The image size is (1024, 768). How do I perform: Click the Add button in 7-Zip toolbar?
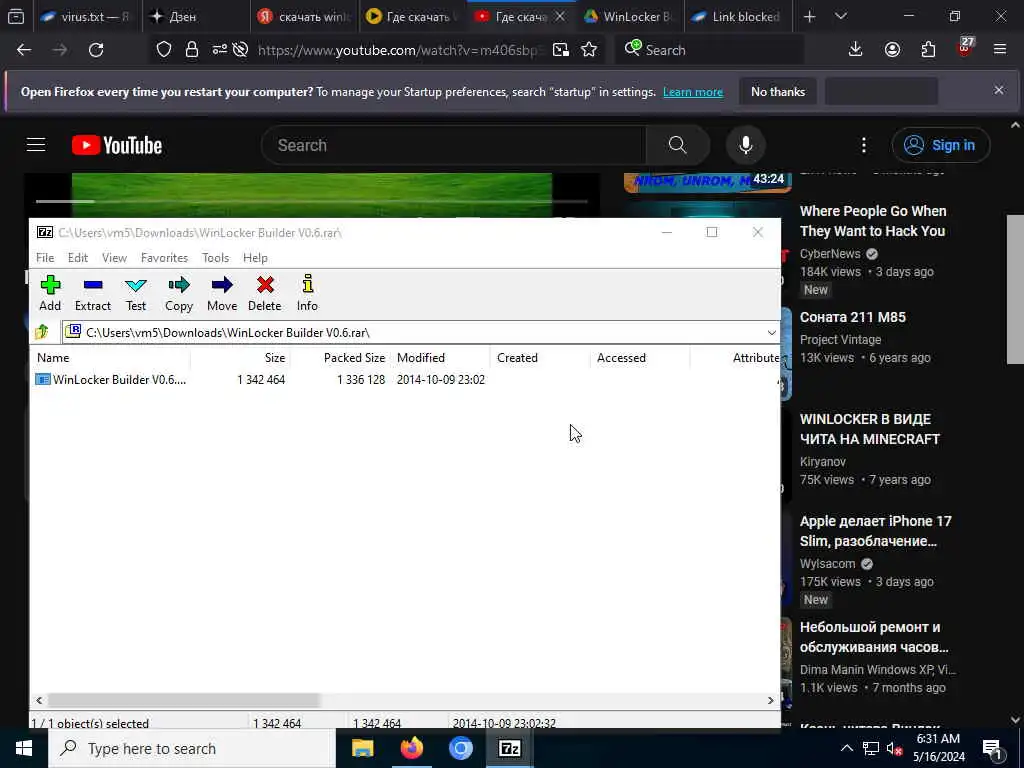pos(50,293)
